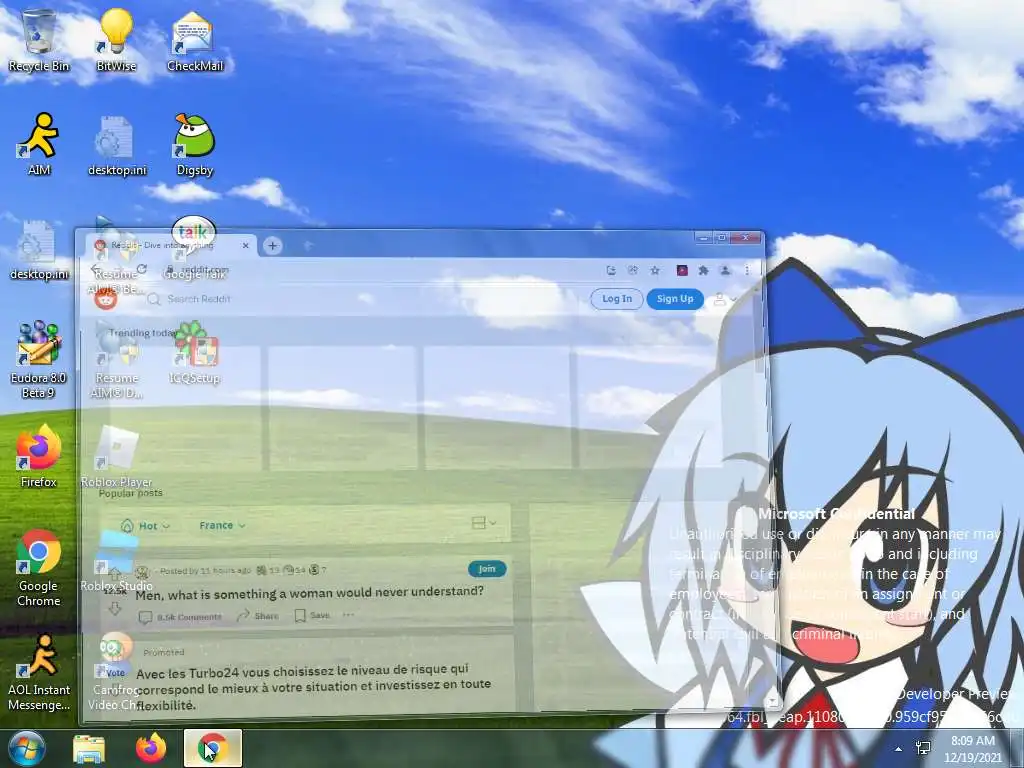Downvote the 'Men, what is something' post
Screen dimensions: 1024x768
tap(115, 609)
